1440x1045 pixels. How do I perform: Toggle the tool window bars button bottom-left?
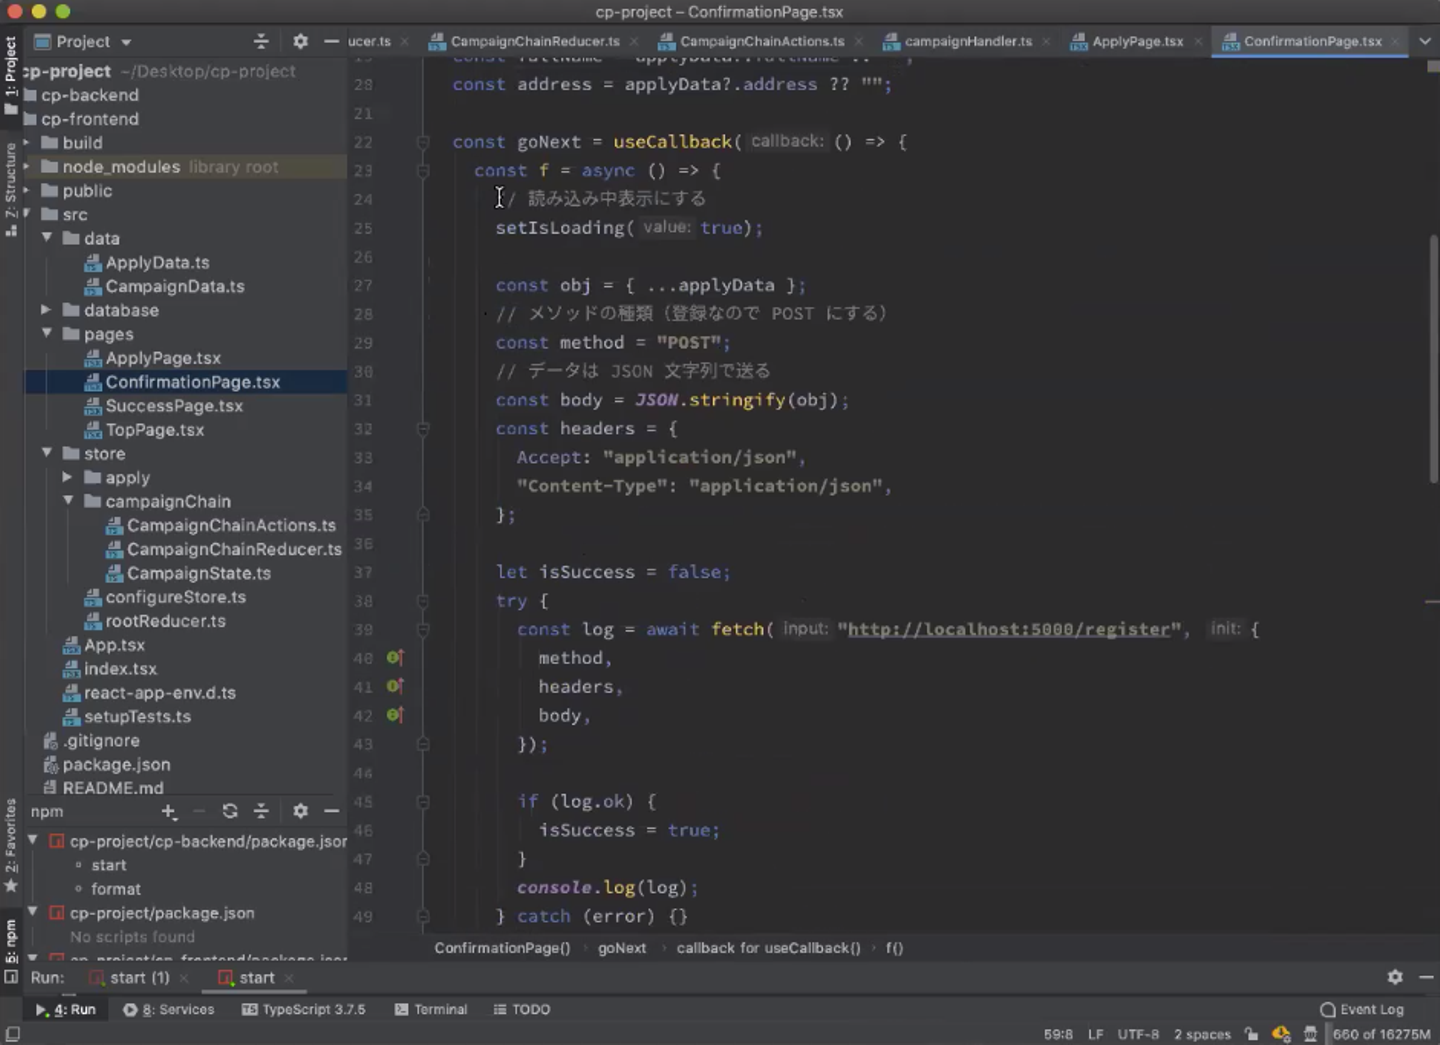tap(12, 1034)
